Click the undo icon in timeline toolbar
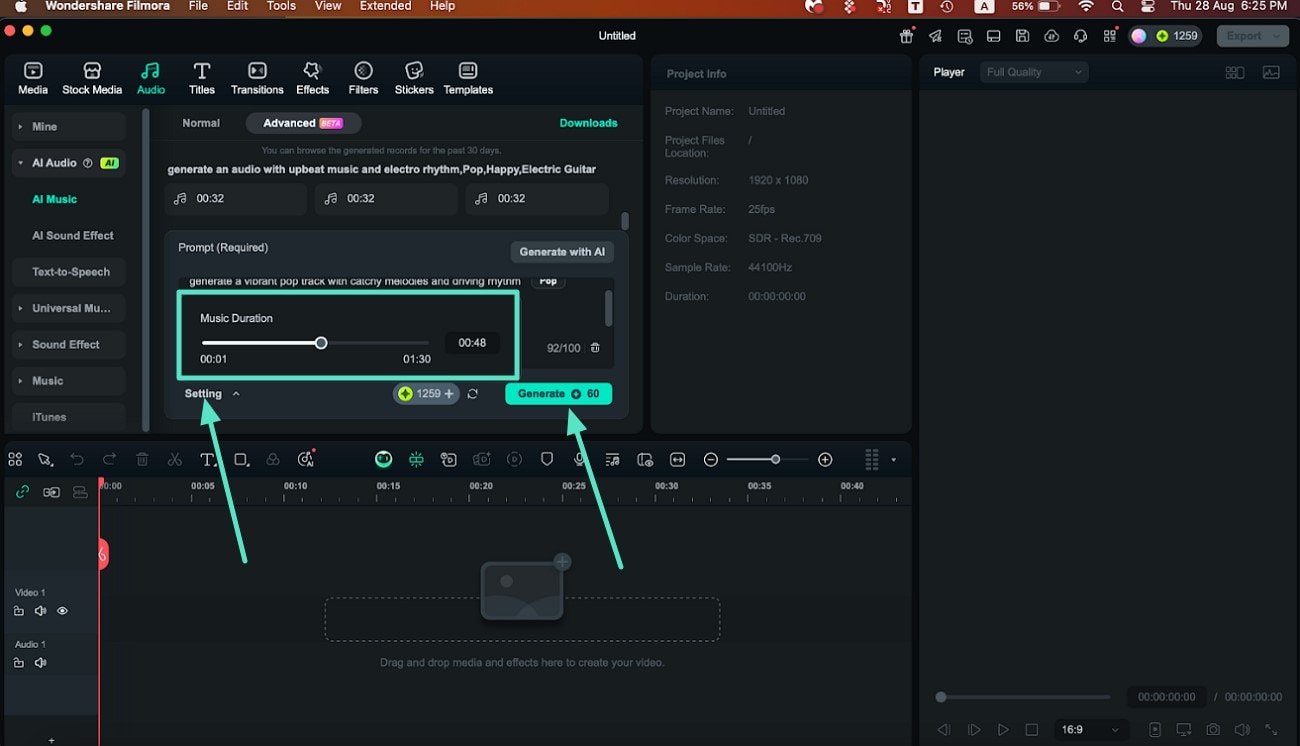This screenshot has height=746, width=1300. point(77,460)
